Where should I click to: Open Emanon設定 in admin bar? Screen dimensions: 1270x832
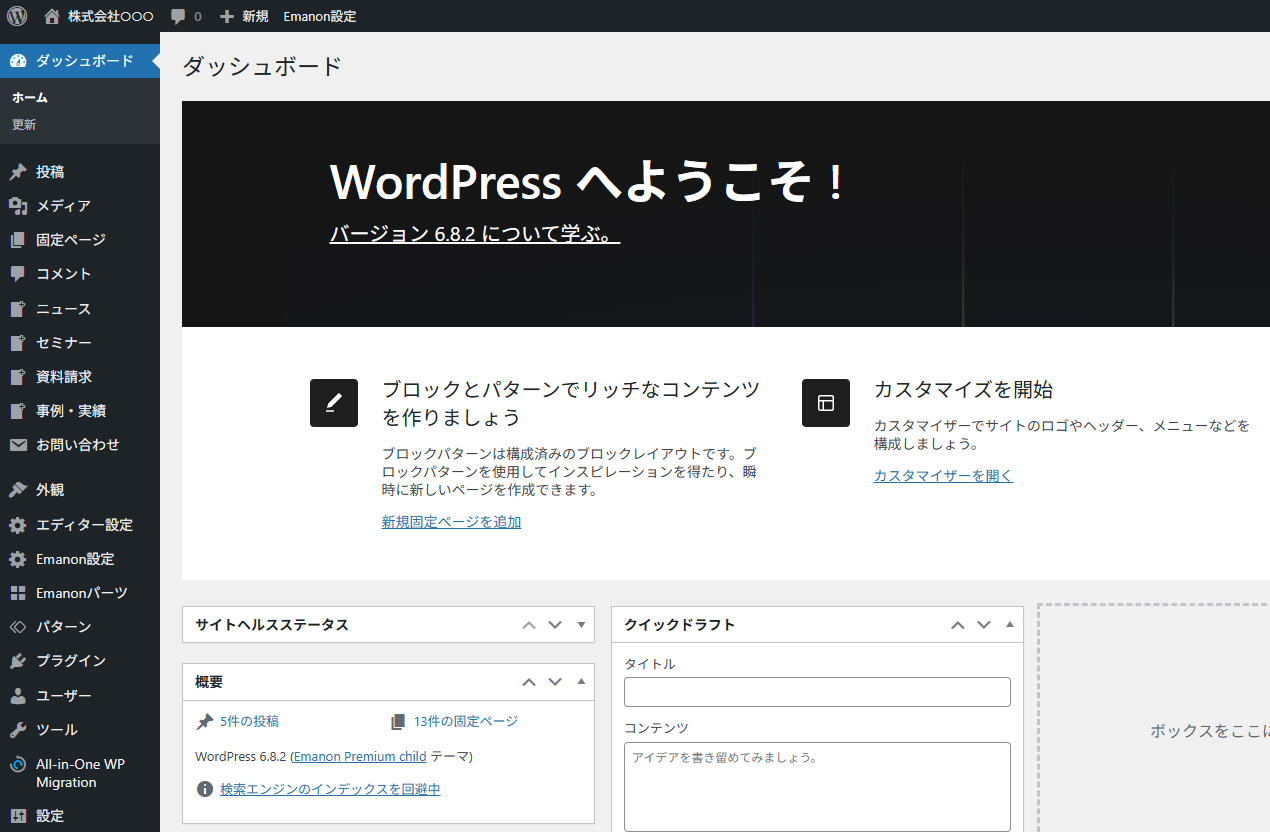pos(320,17)
